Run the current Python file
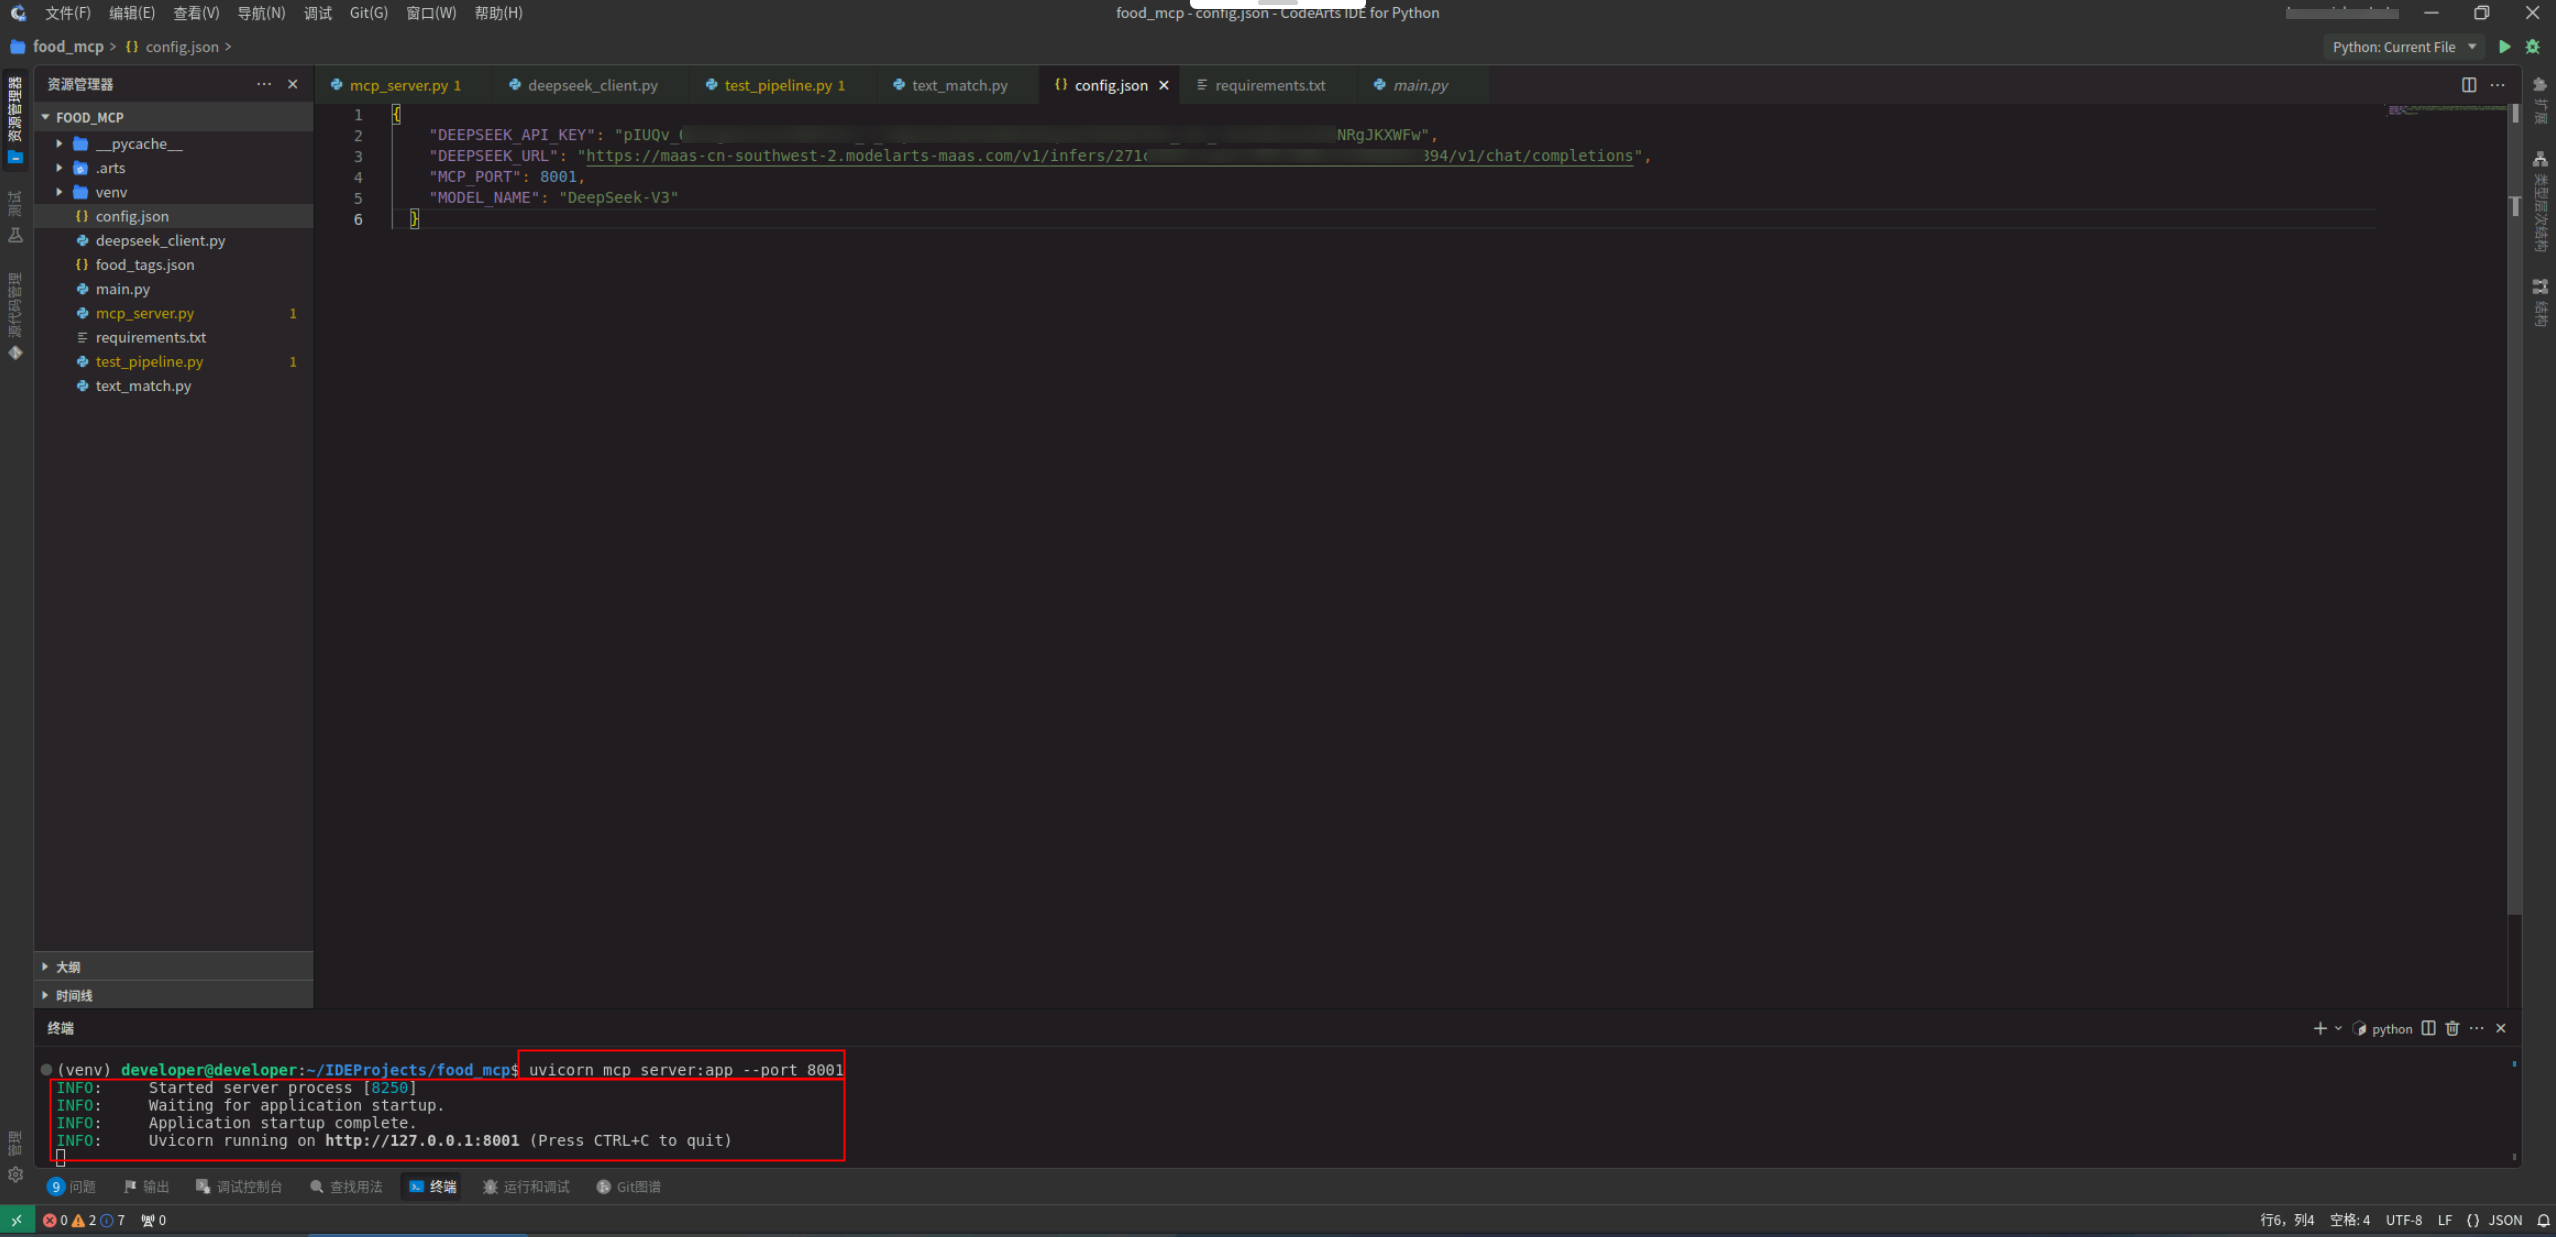This screenshot has width=2556, height=1237. [x=2504, y=47]
